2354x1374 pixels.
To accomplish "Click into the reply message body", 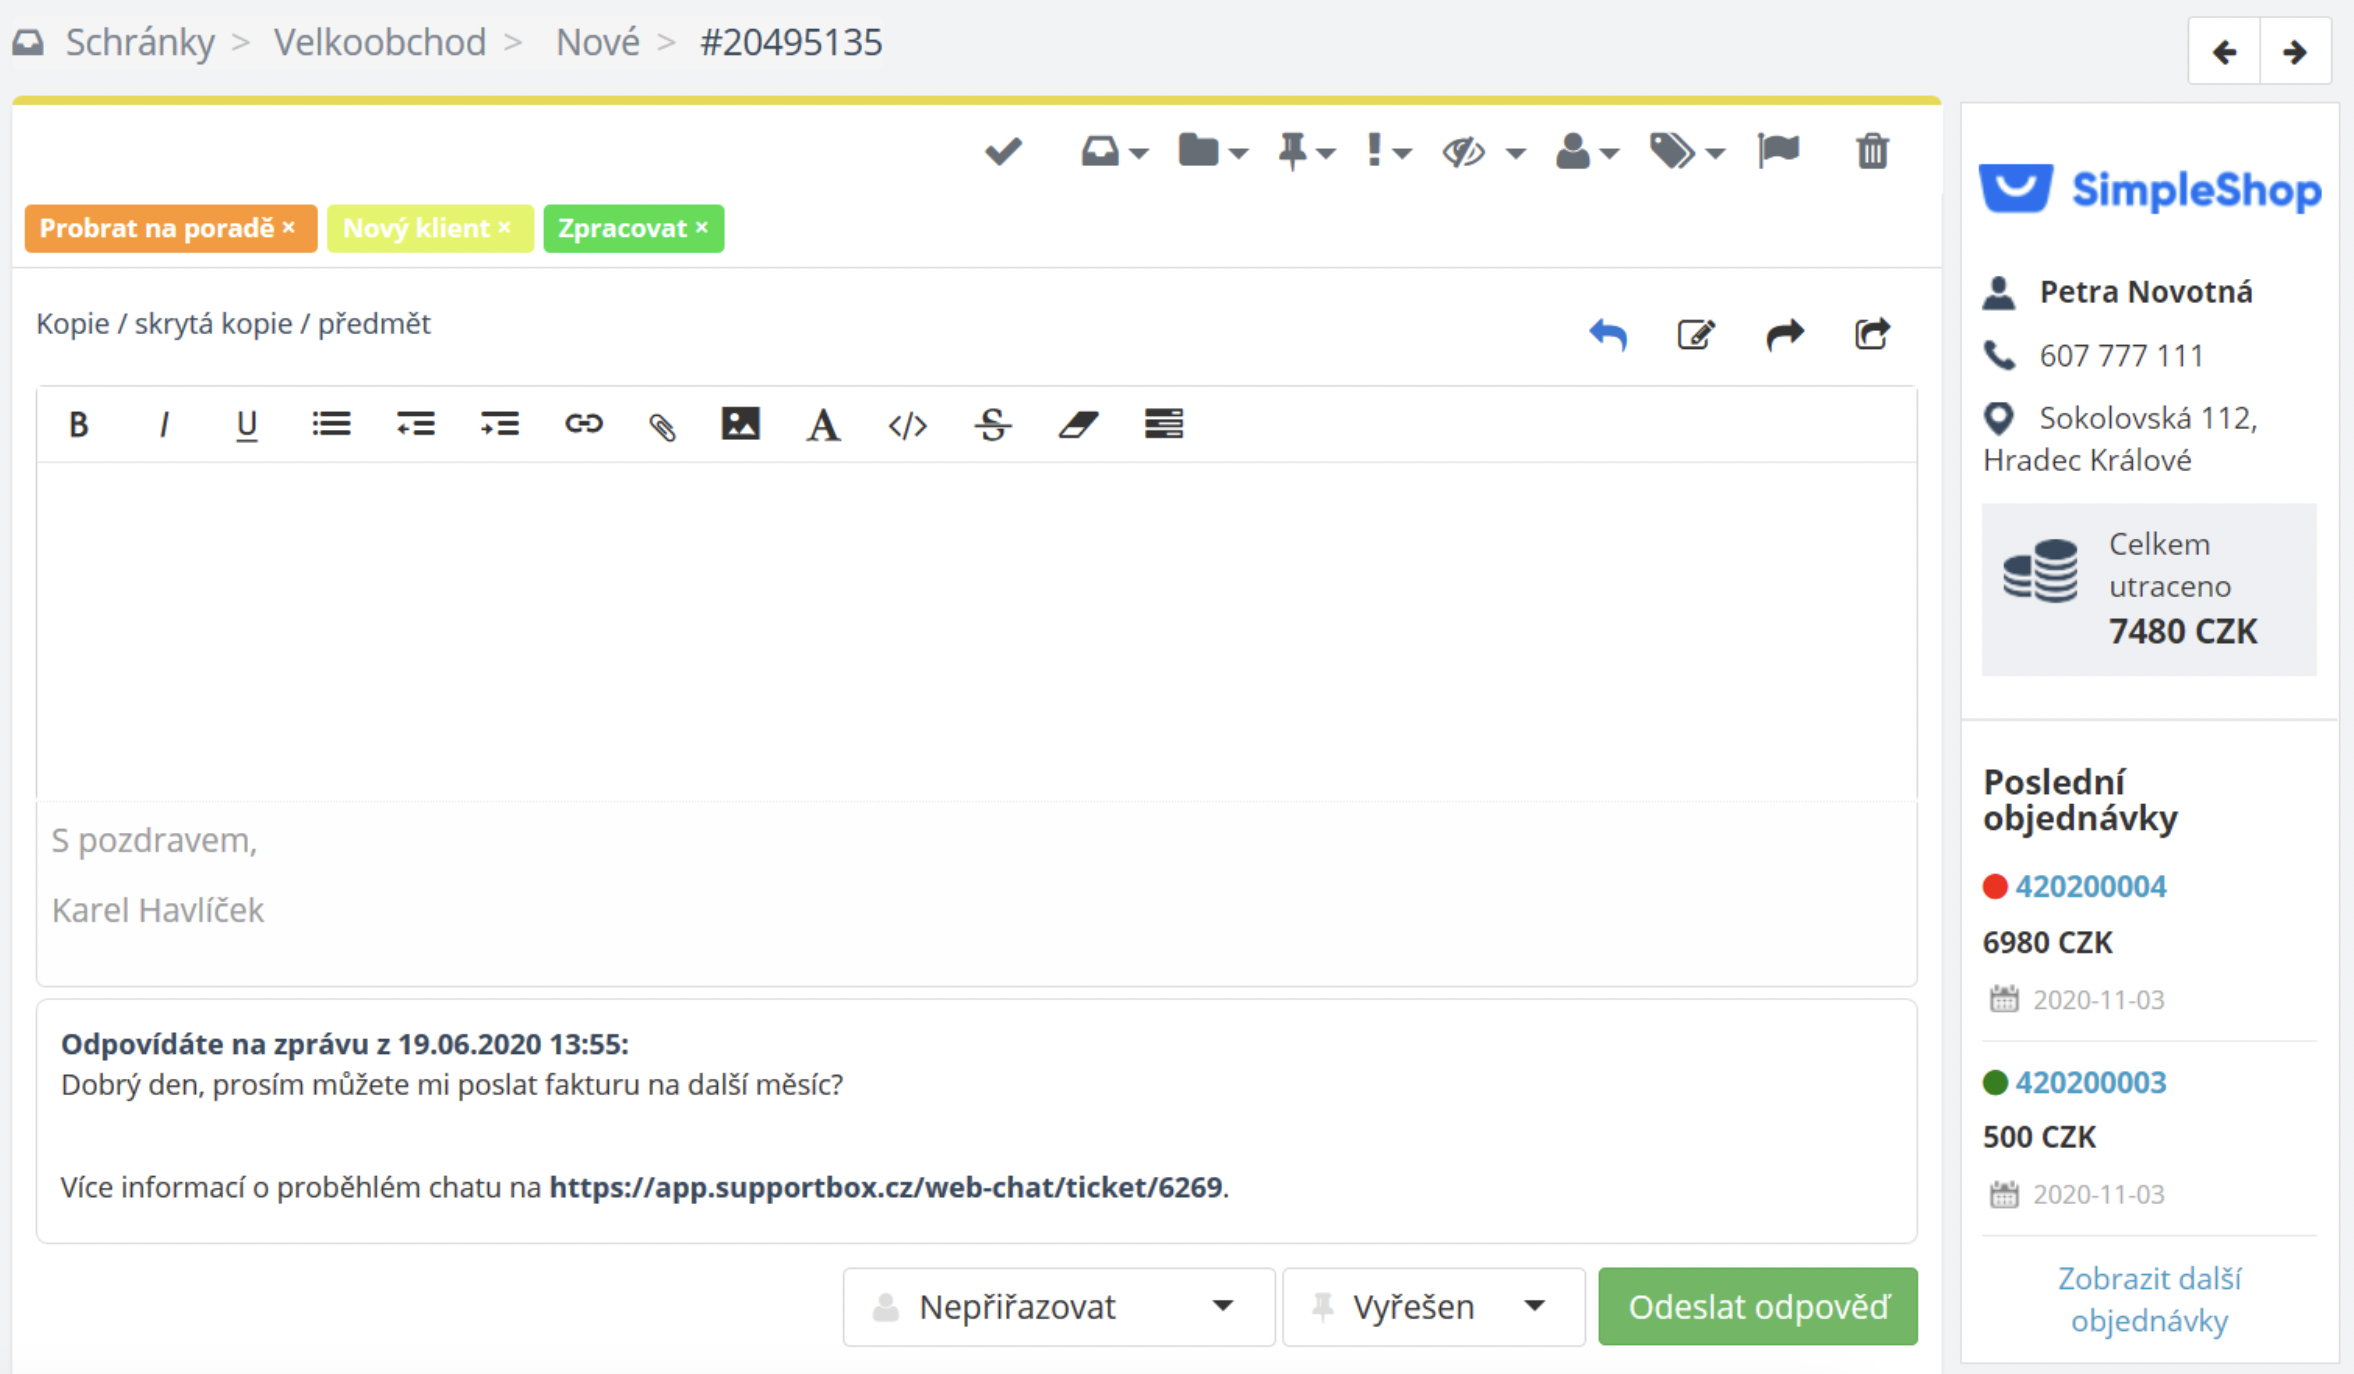I will pyautogui.click(x=976, y=630).
